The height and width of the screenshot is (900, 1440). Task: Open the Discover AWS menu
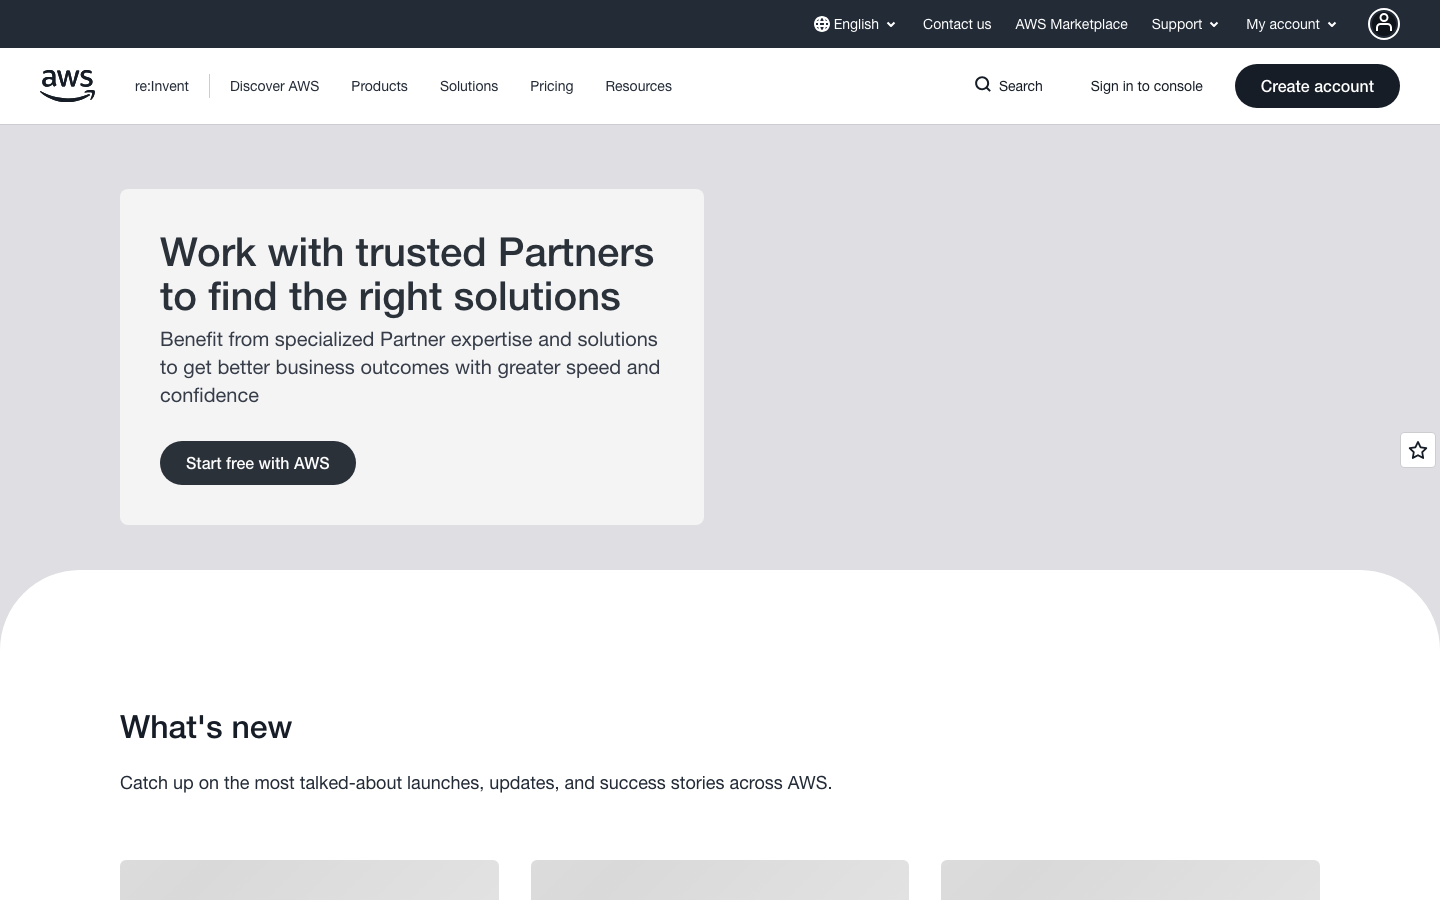[x=275, y=86]
